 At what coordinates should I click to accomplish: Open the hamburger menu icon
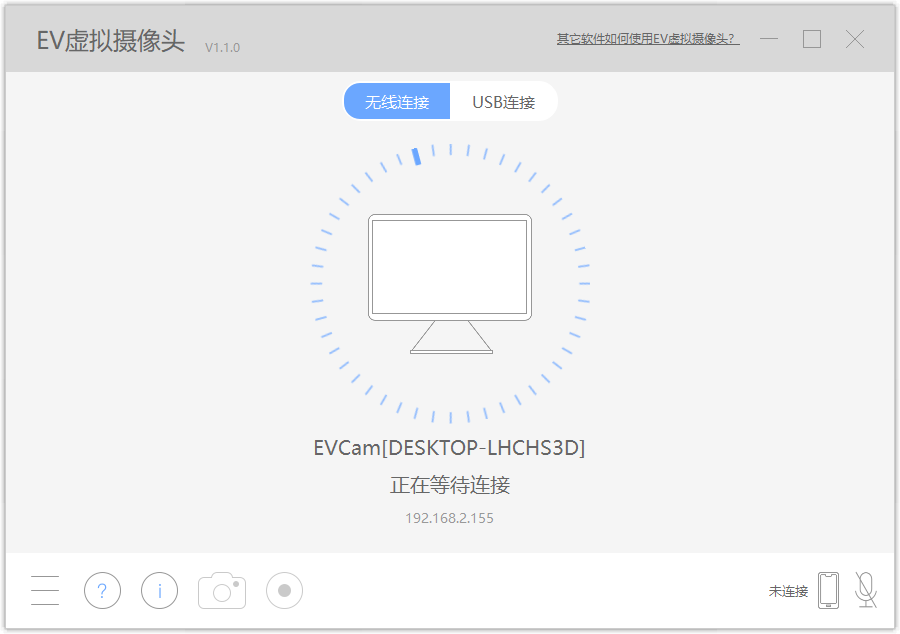pyautogui.click(x=44, y=590)
